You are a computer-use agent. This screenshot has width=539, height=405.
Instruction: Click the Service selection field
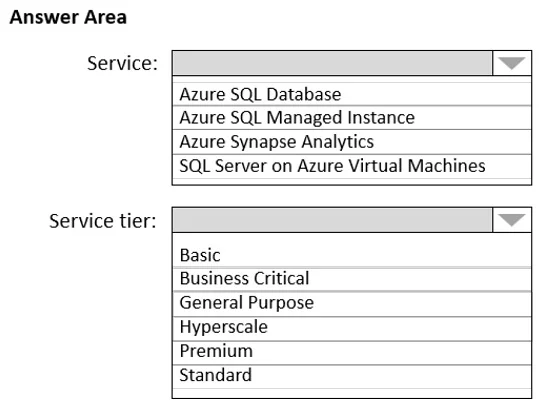(x=332, y=63)
